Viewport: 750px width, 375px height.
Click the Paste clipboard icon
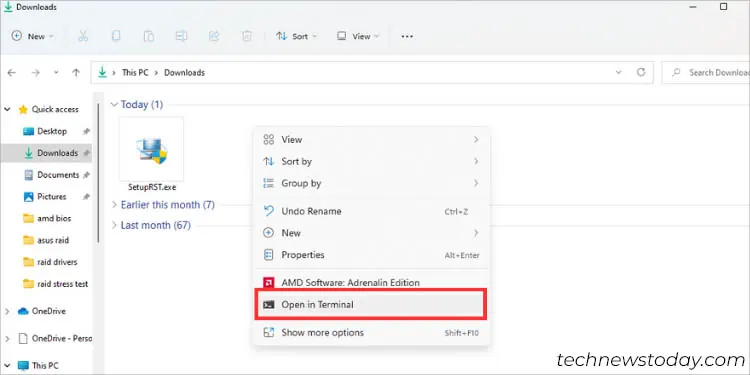click(x=149, y=36)
